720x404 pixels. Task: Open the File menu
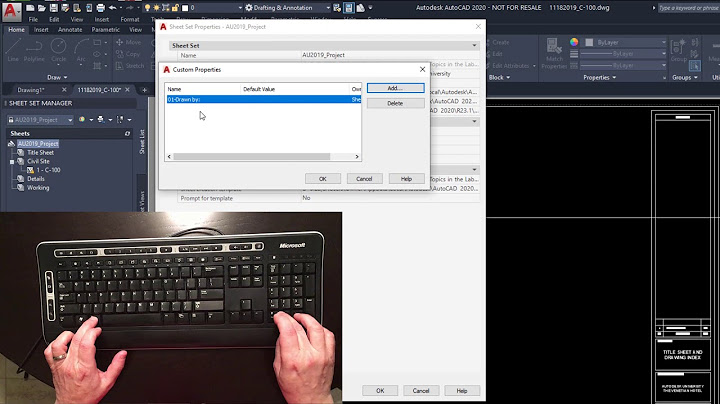click(x=34, y=19)
